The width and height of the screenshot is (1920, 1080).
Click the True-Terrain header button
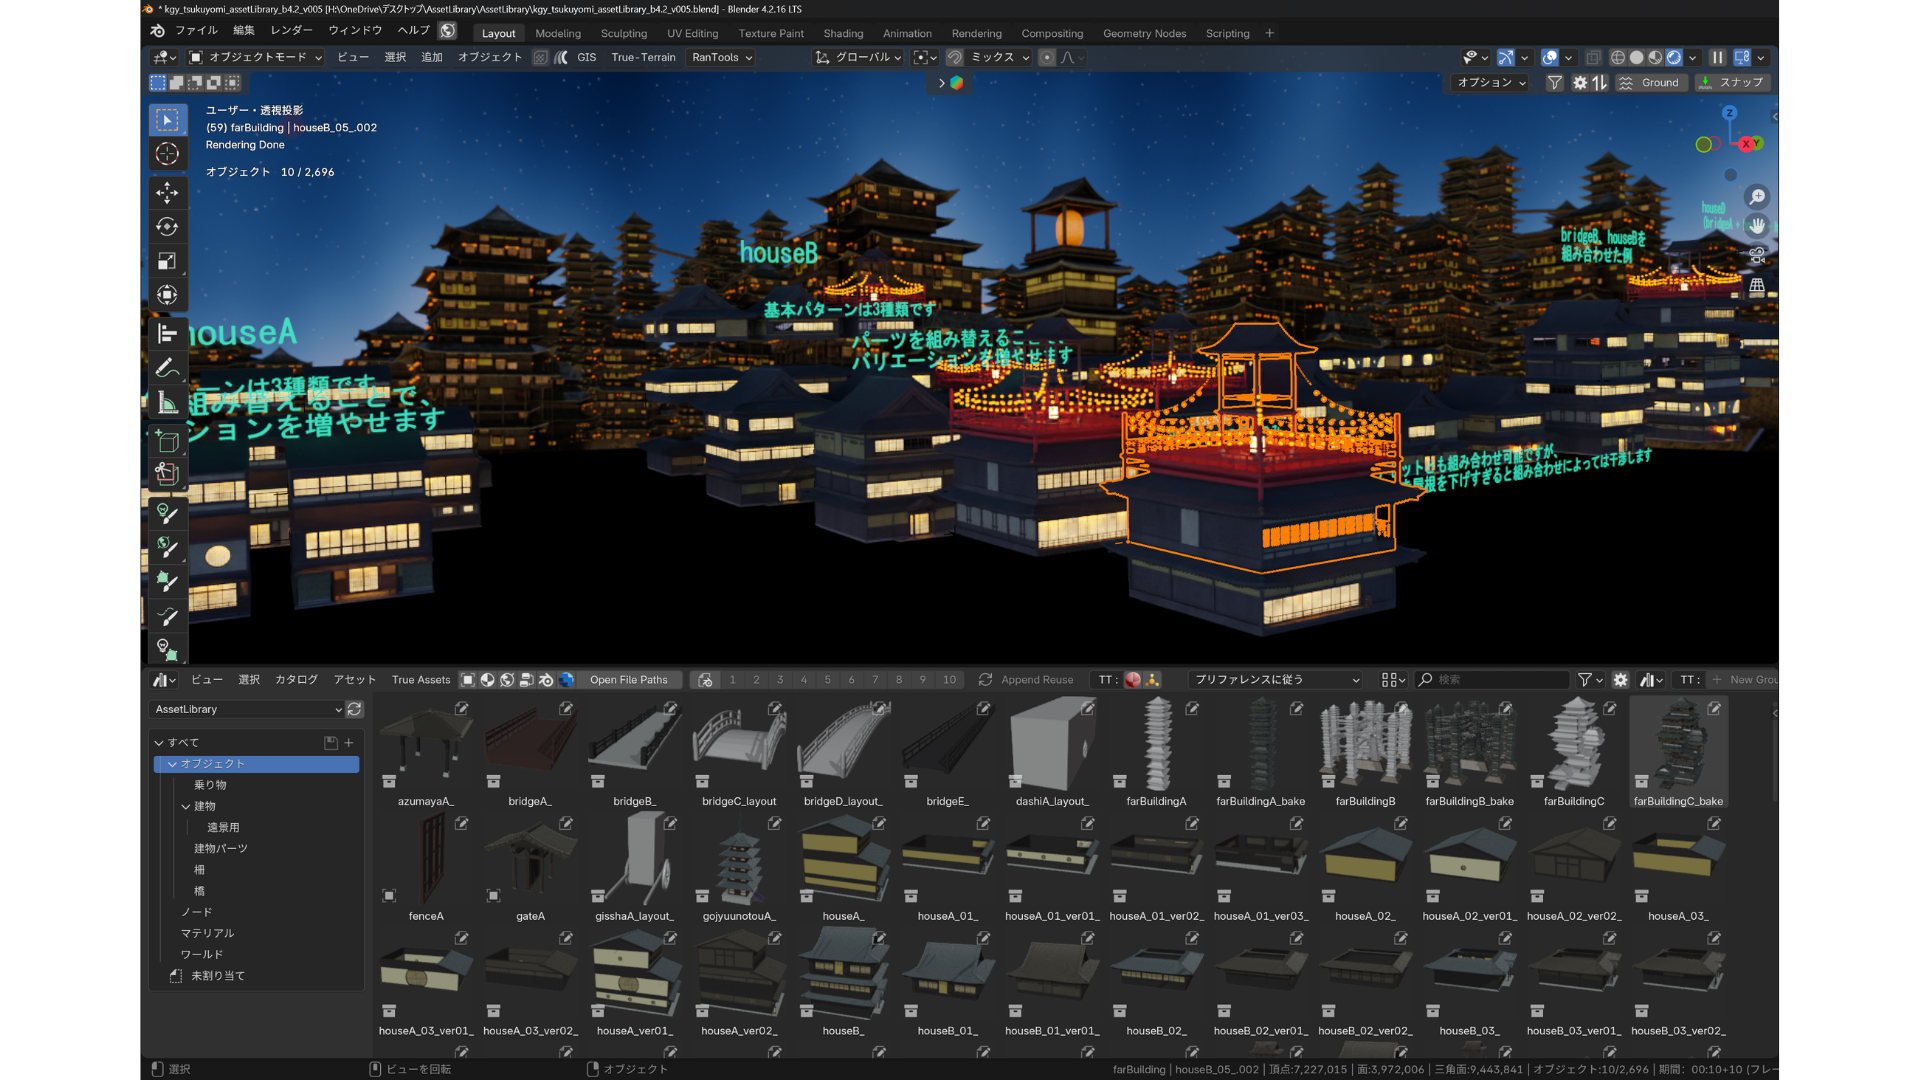click(643, 58)
